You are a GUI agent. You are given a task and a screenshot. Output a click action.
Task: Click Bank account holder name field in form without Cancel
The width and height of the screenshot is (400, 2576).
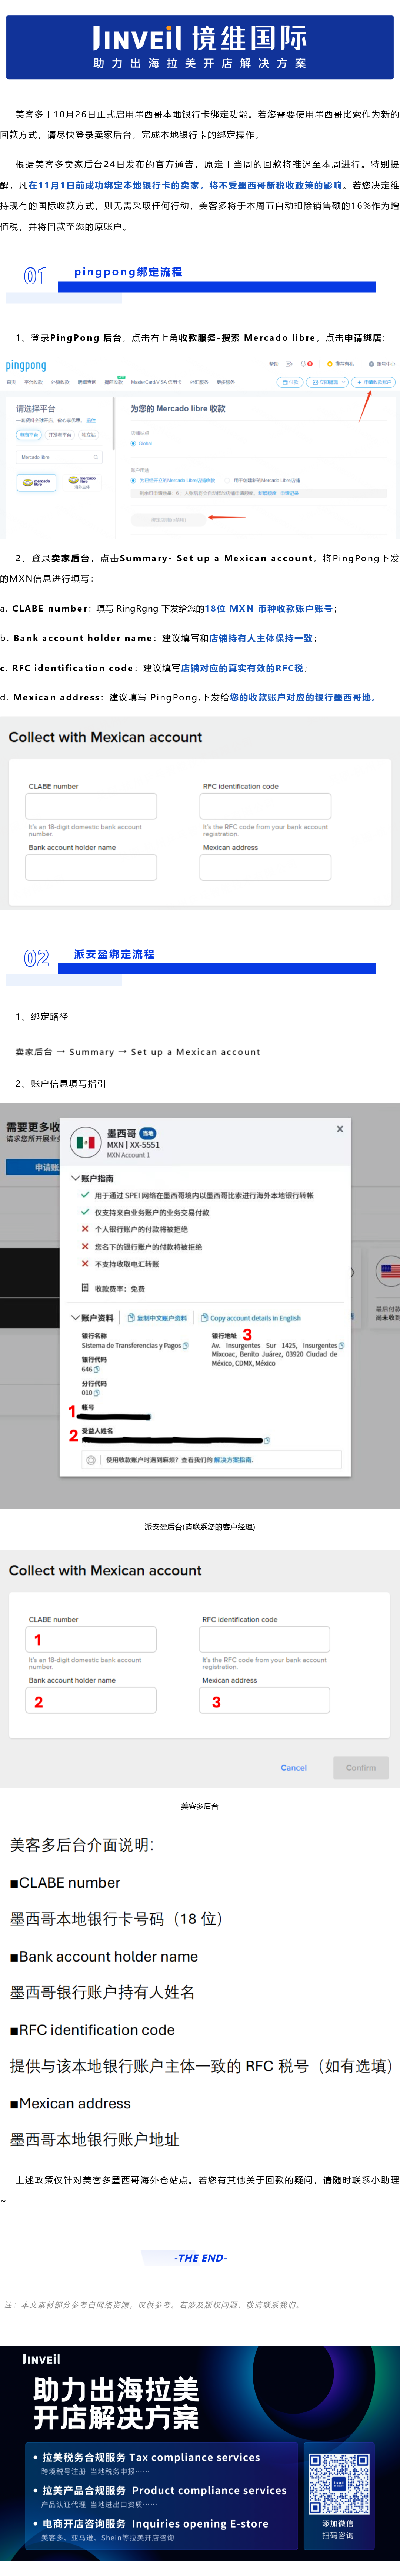click(x=91, y=867)
